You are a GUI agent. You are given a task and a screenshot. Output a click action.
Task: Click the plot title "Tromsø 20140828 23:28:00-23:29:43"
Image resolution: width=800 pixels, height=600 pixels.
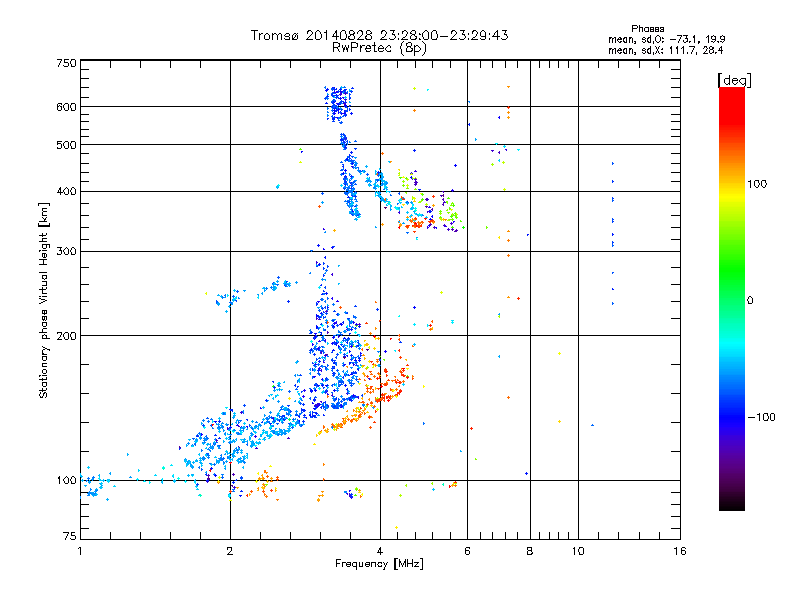point(379,35)
